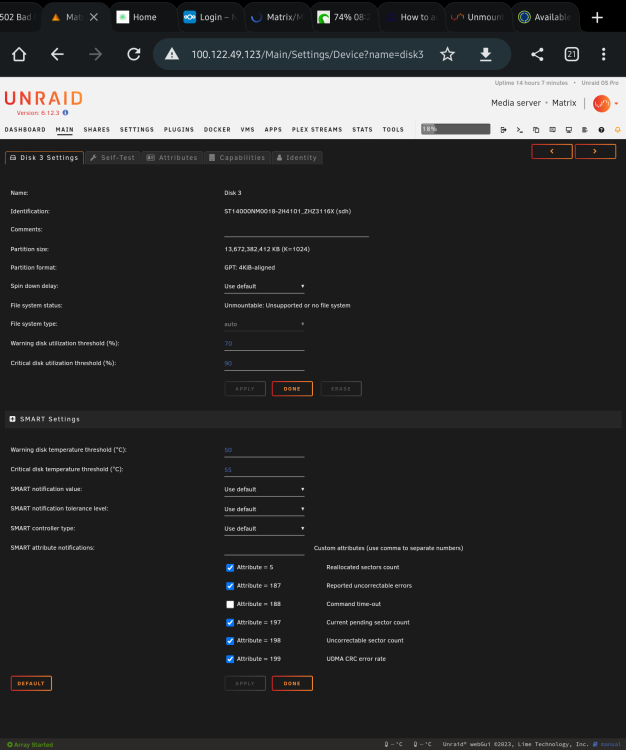Click the info monitor icon in header
This screenshot has height=750, width=626.
click(x=569, y=130)
